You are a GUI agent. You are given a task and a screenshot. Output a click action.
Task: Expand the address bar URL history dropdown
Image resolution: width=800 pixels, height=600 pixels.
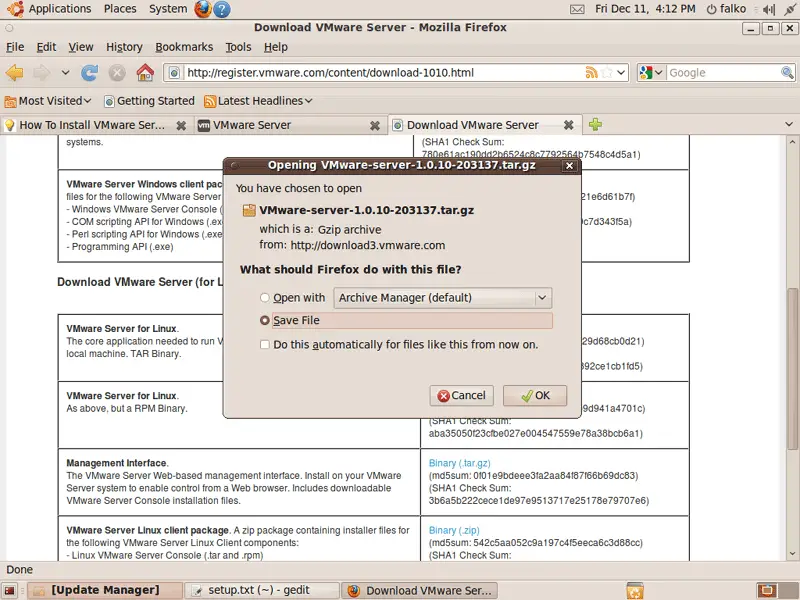pos(621,72)
